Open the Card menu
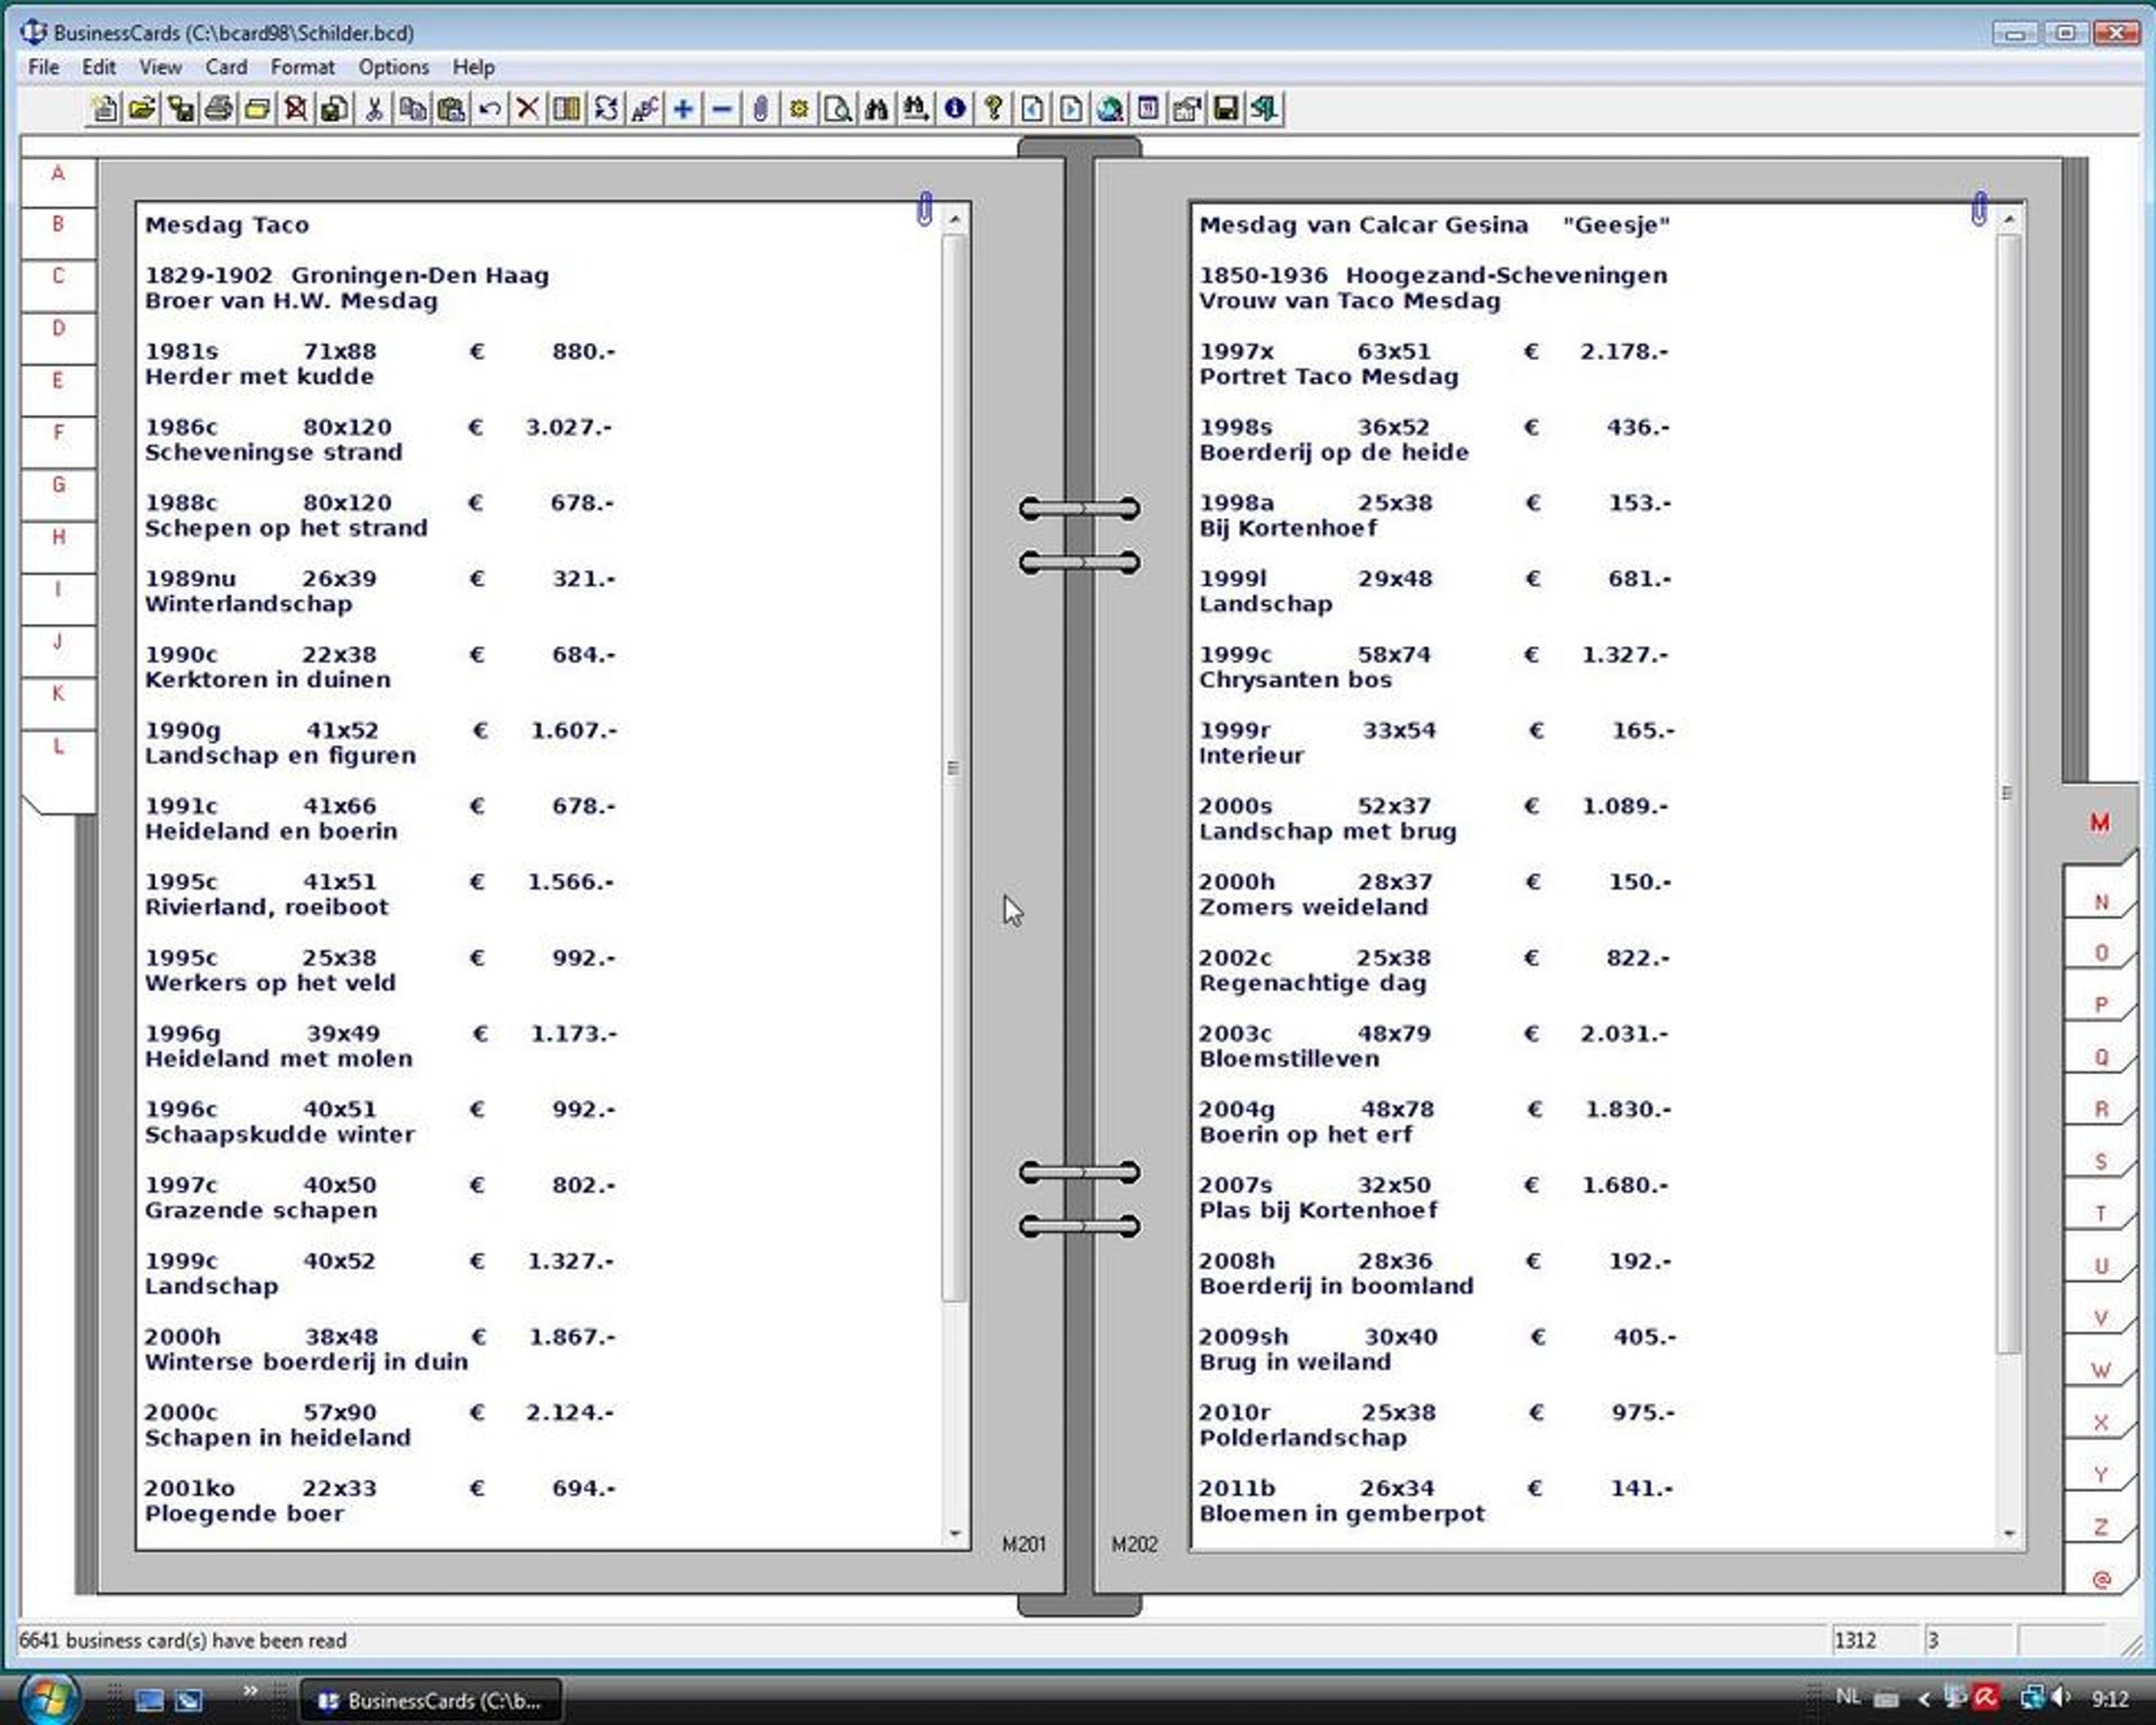2156x1725 pixels. [x=226, y=67]
